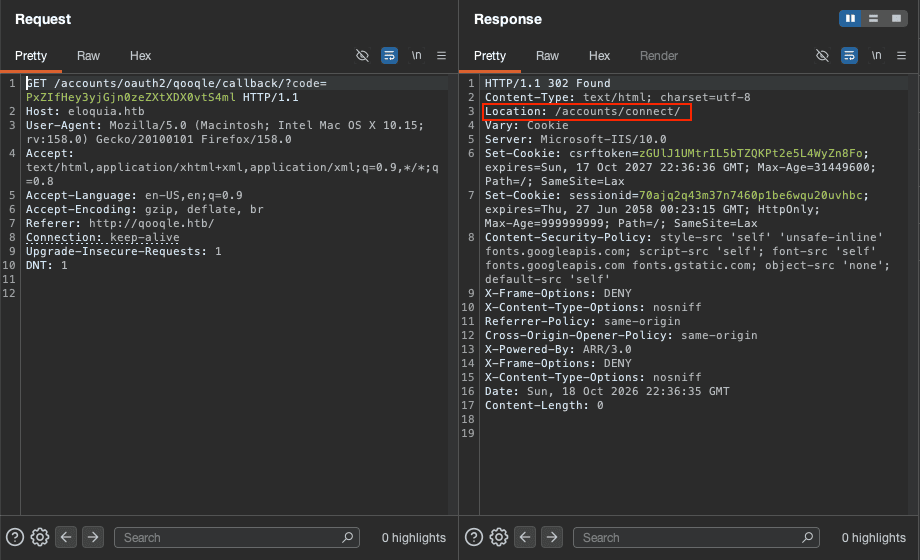Toggle line wrap in Response panel
The image size is (920, 560).
tap(849, 56)
